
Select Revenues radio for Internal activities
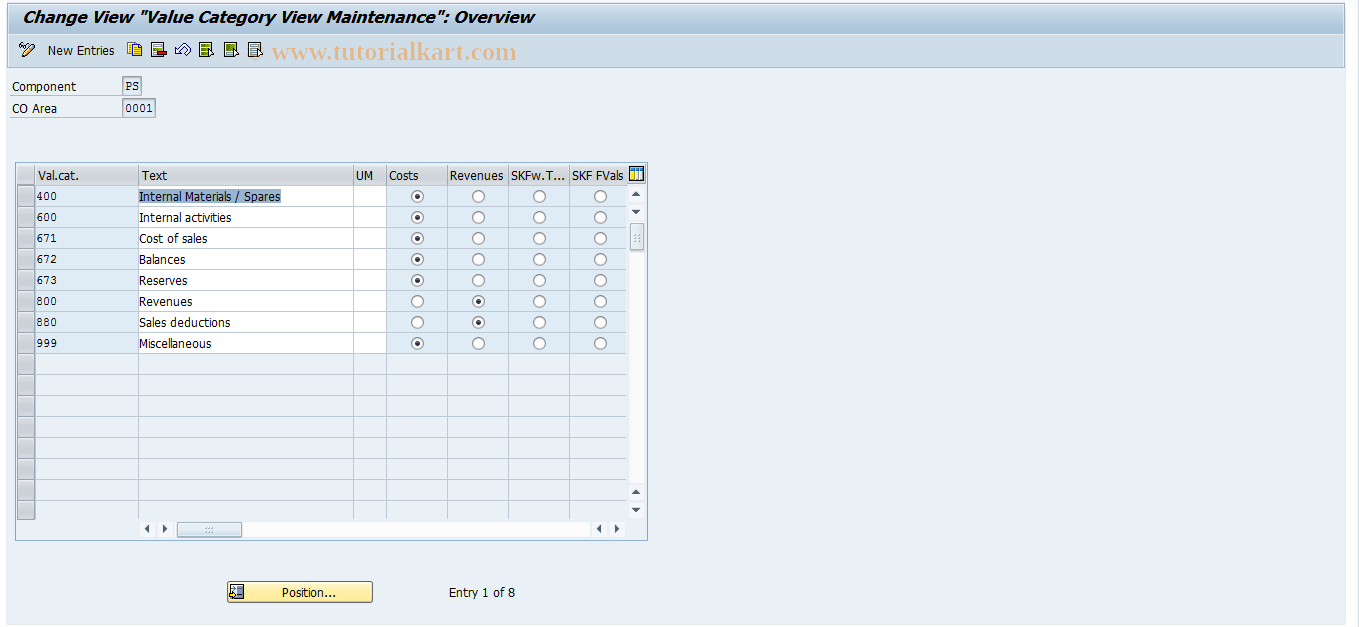(478, 217)
